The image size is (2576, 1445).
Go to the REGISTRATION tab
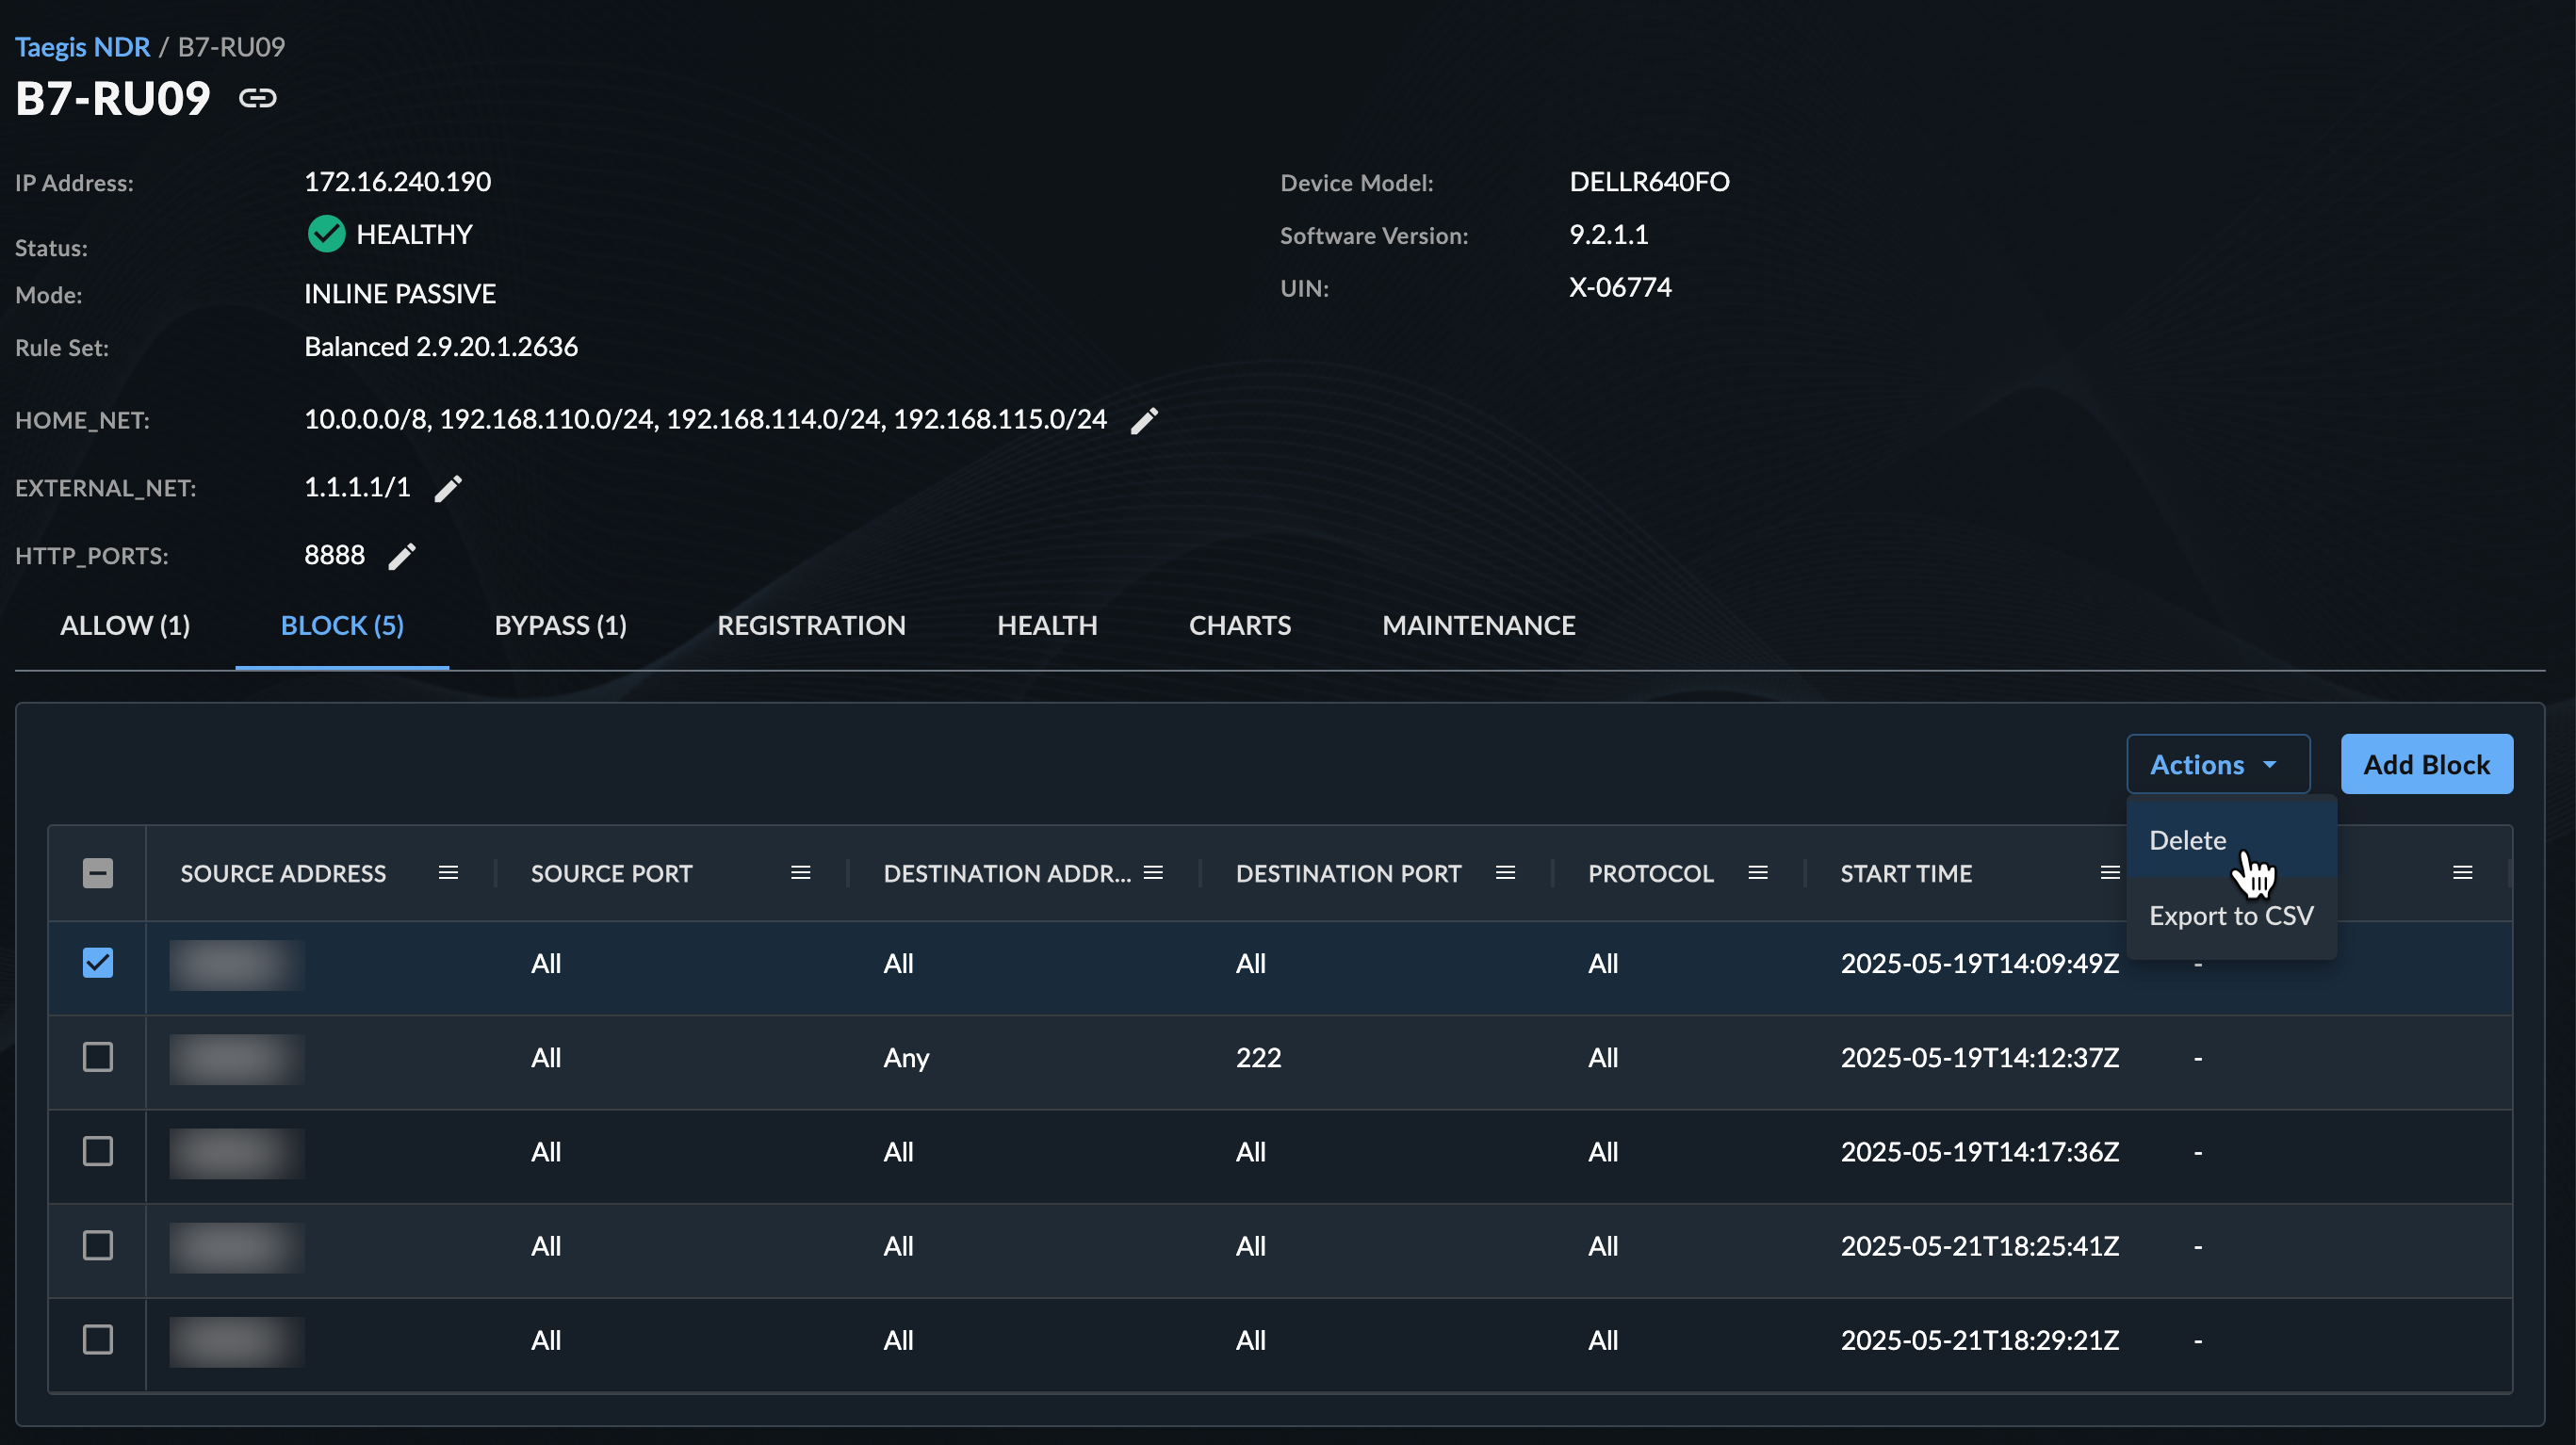tap(812, 625)
